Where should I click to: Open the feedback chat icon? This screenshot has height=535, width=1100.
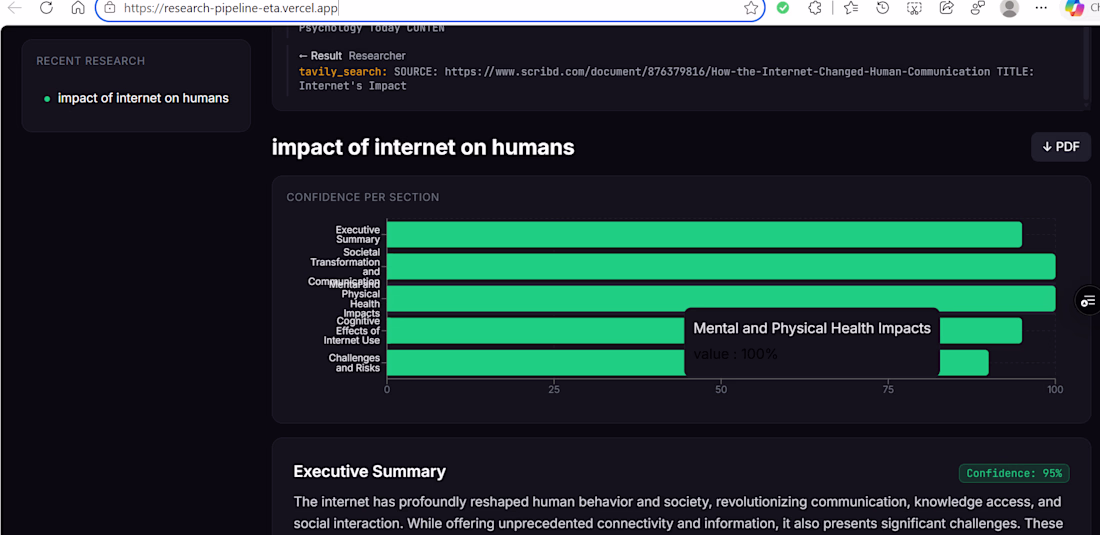(978, 8)
